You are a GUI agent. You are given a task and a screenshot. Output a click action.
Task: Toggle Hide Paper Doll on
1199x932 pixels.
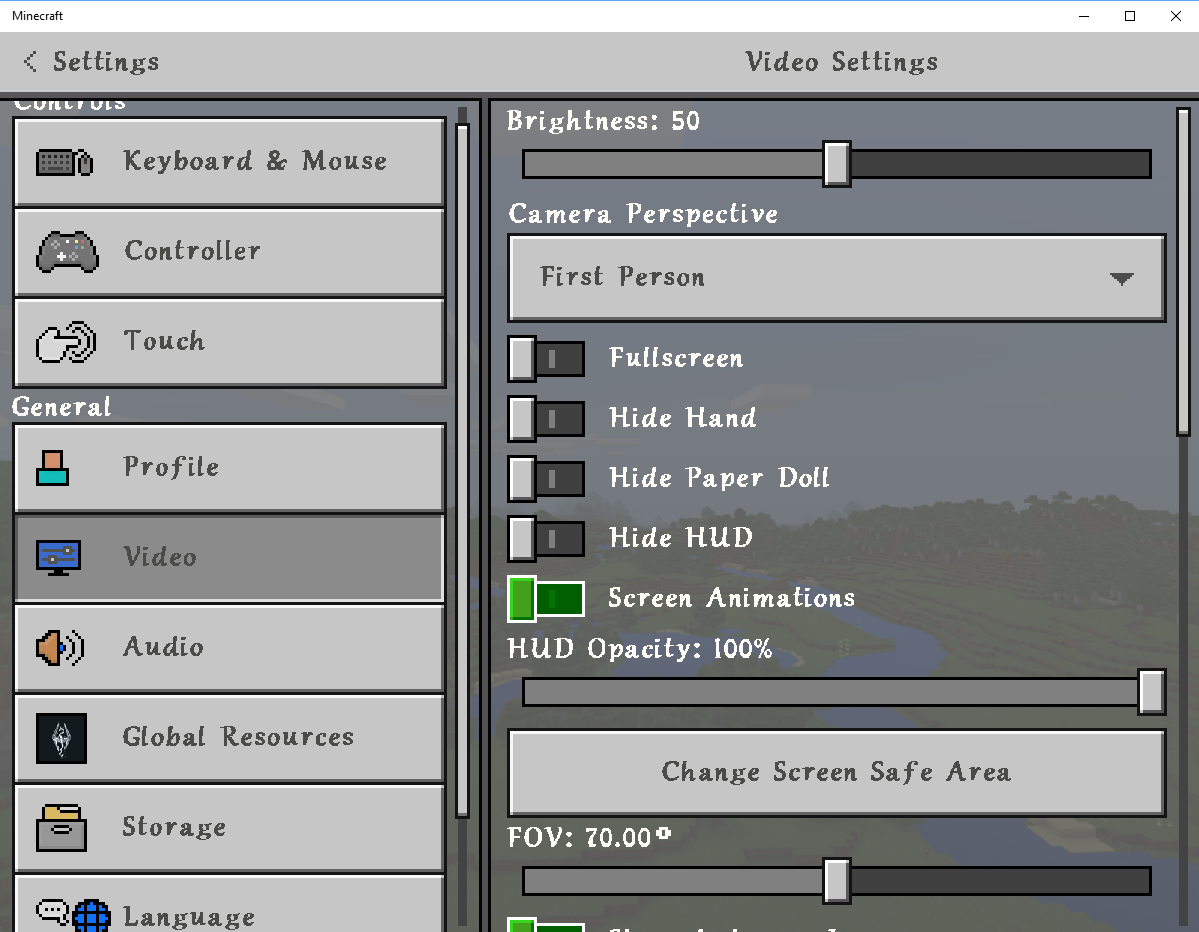point(546,478)
